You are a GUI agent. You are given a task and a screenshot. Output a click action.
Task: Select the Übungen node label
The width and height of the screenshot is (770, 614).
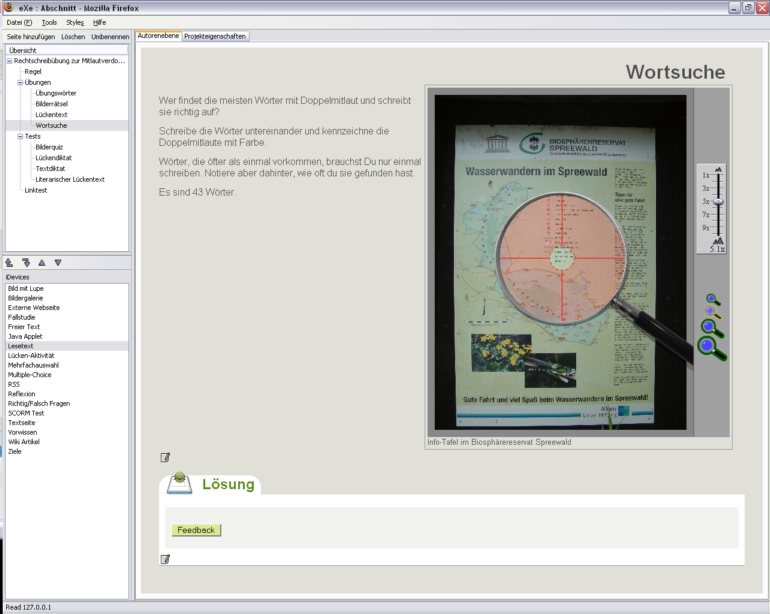(x=38, y=83)
